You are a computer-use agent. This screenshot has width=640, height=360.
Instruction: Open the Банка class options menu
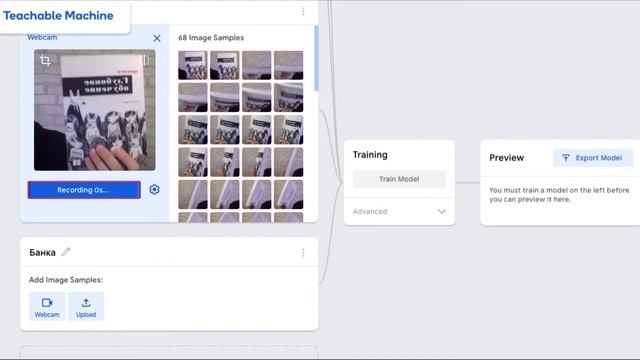point(303,253)
